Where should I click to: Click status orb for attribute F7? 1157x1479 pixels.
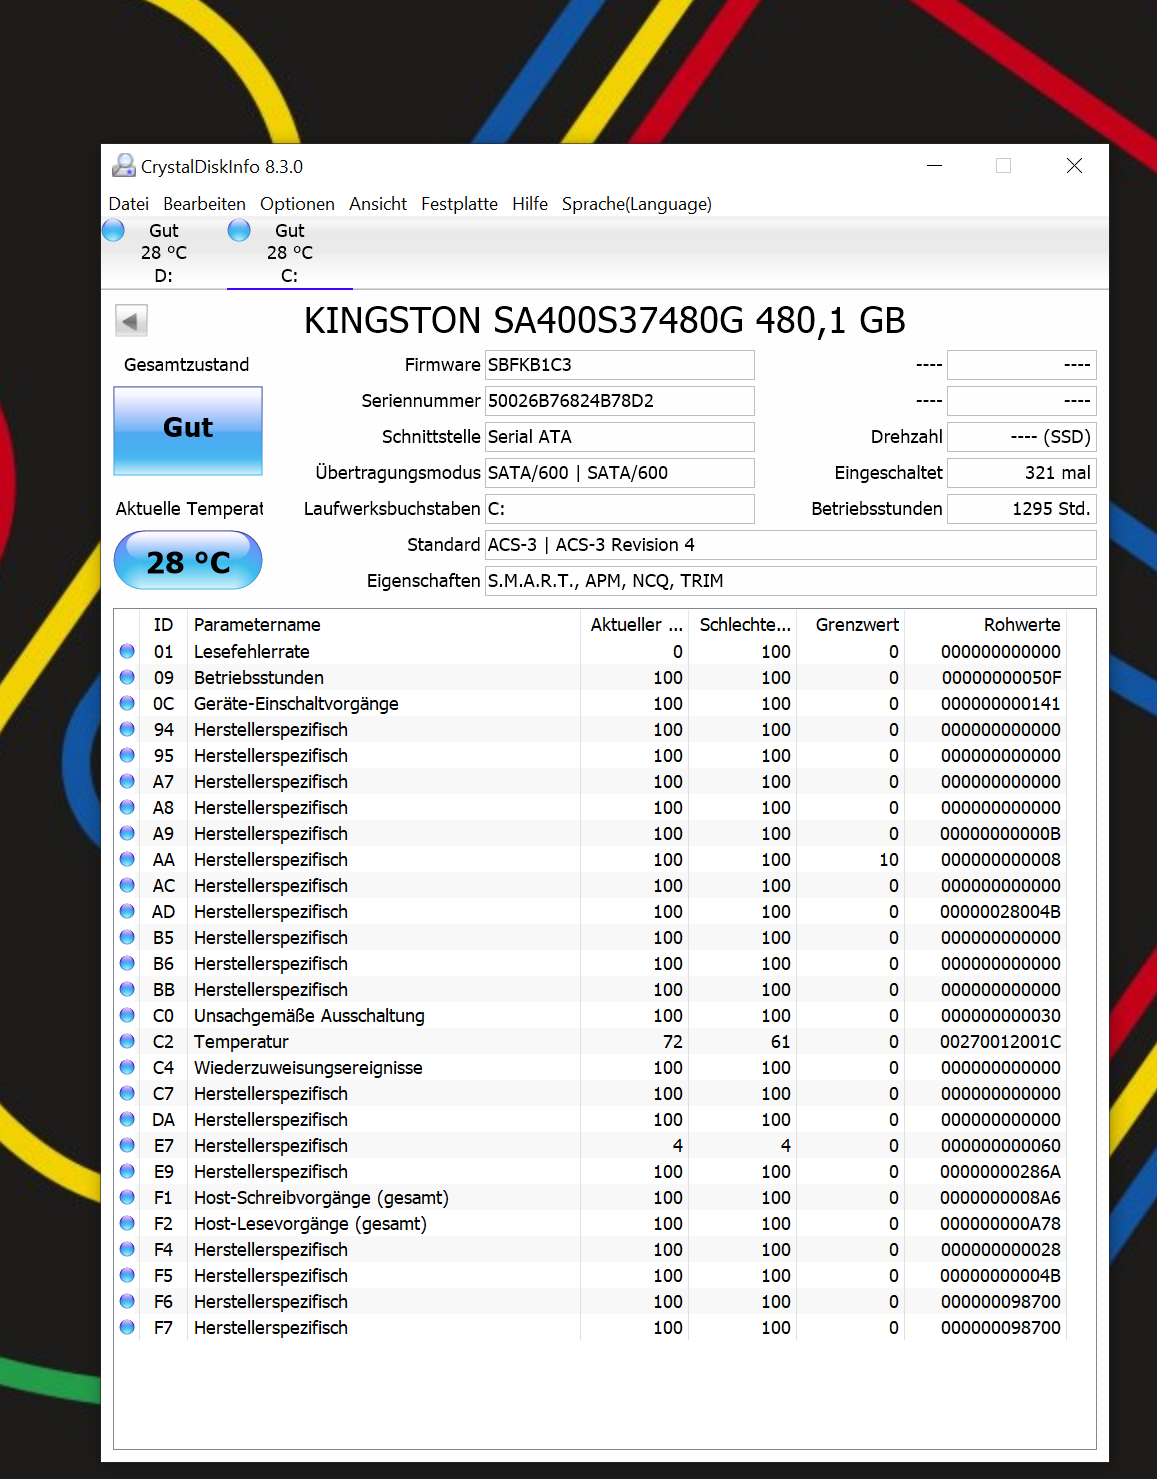[127, 1327]
